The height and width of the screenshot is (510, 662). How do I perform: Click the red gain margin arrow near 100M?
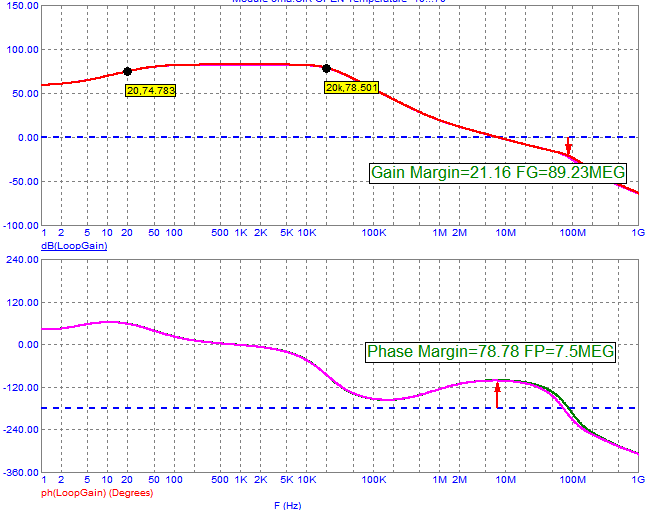coord(568,146)
